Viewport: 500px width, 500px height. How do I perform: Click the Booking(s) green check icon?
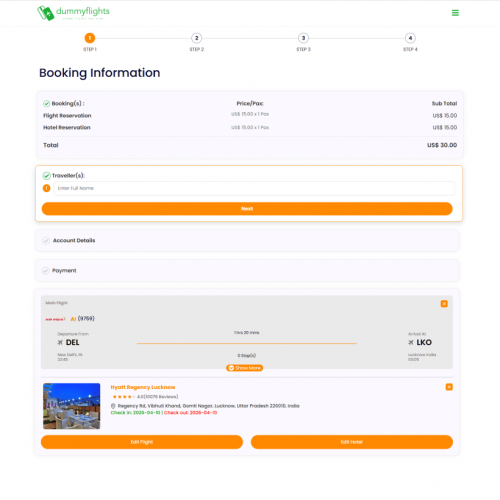click(x=47, y=104)
